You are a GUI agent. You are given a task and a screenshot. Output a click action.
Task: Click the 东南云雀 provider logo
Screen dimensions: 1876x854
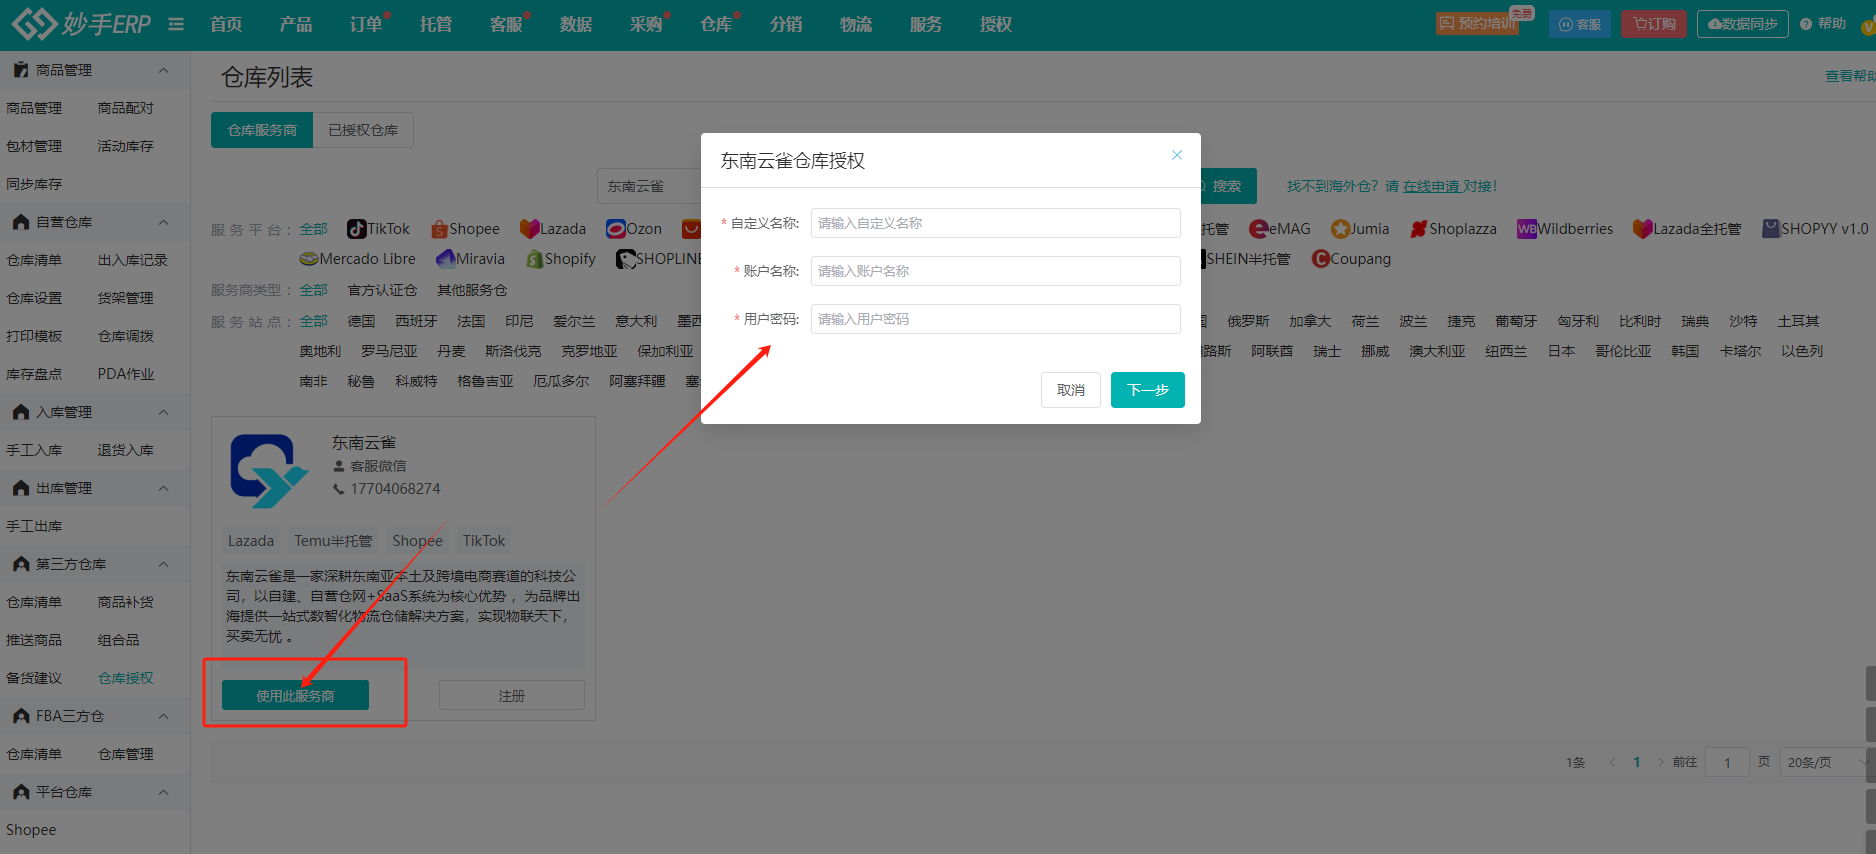[x=269, y=471]
